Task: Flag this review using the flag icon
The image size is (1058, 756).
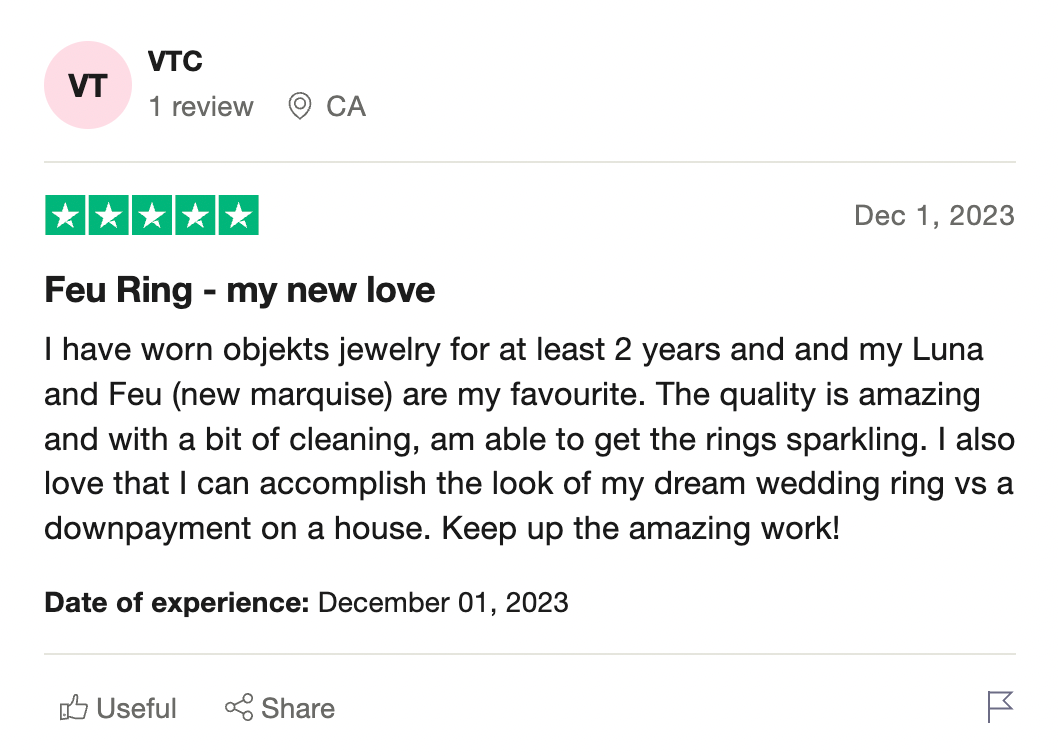Action: tap(1000, 707)
